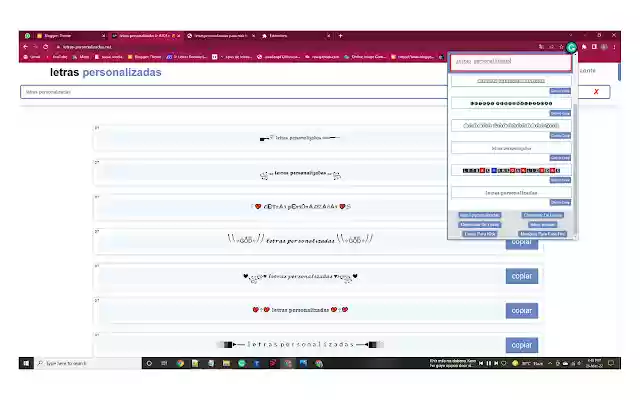This screenshot has height=400, width=640.
Task: Switch to the Extensions tab
Action: [x=296, y=36]
